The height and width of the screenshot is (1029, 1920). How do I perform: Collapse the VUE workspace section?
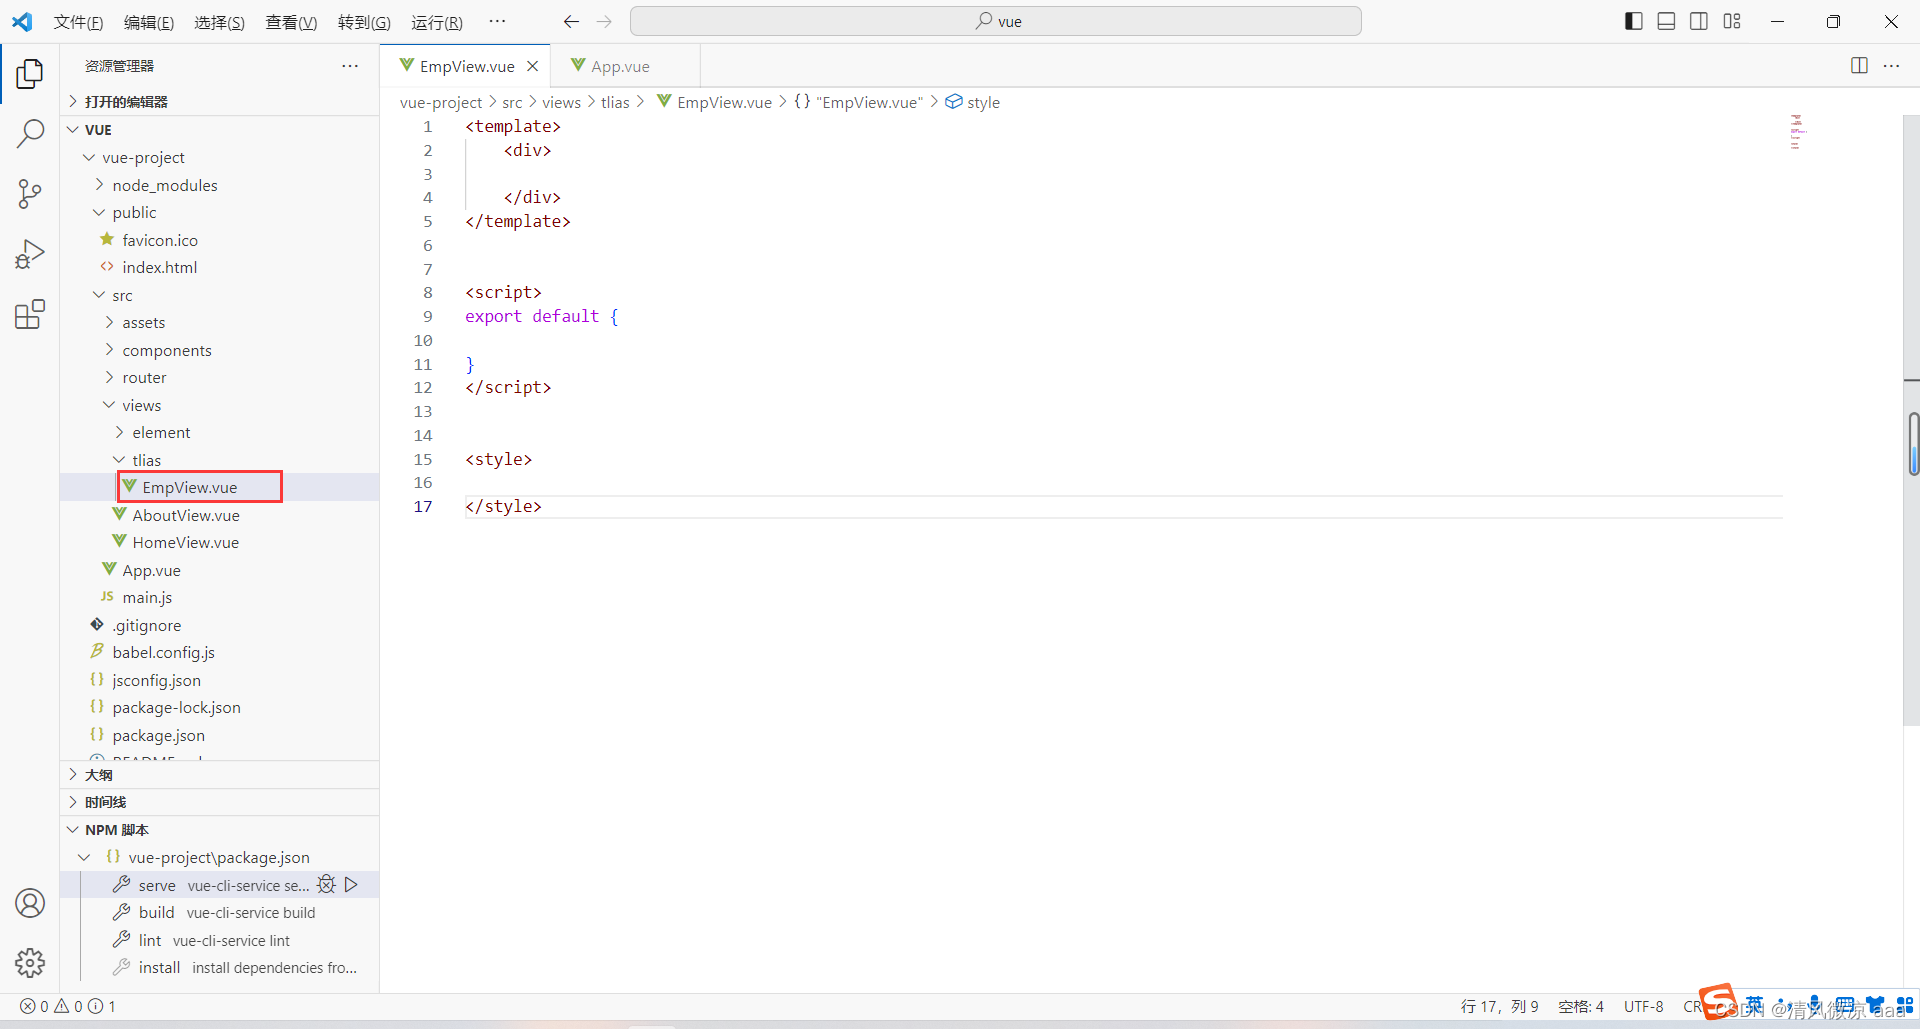click(x=220, y=129)
